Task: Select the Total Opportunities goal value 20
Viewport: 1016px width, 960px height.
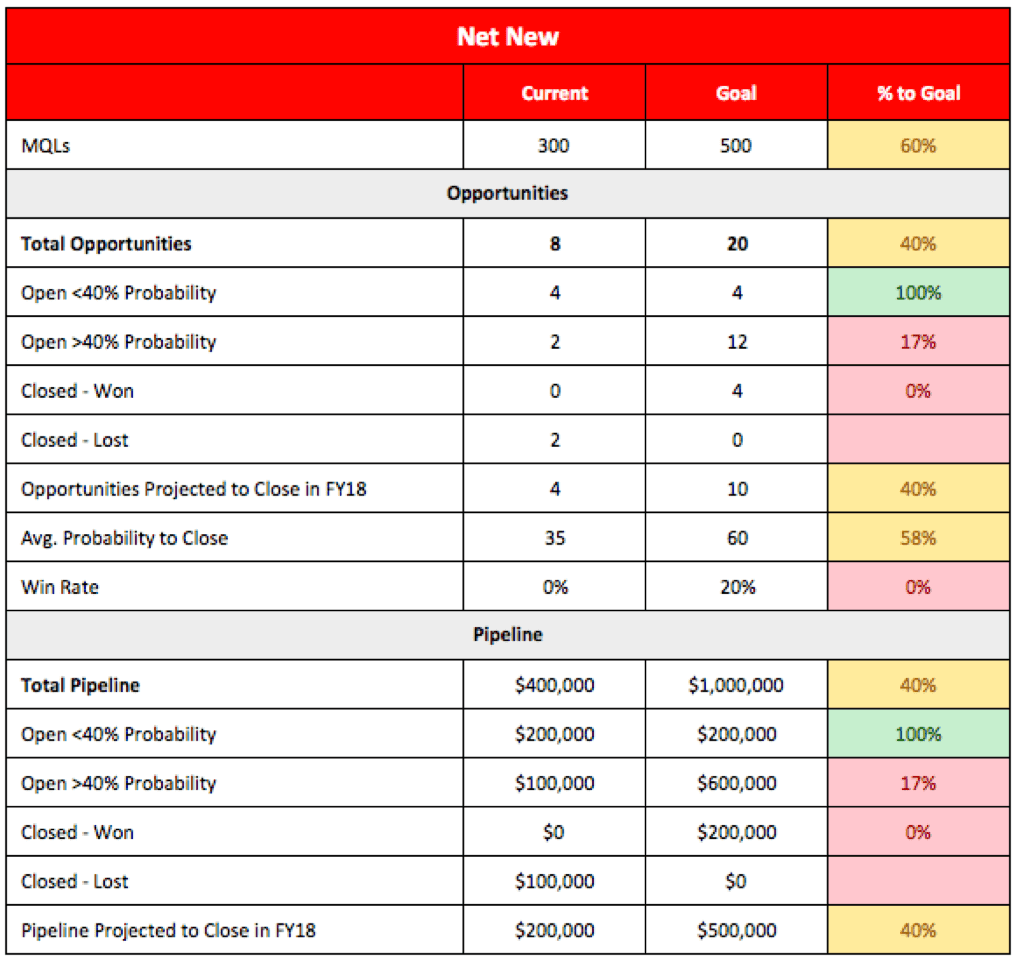Action: coord(736,243)
